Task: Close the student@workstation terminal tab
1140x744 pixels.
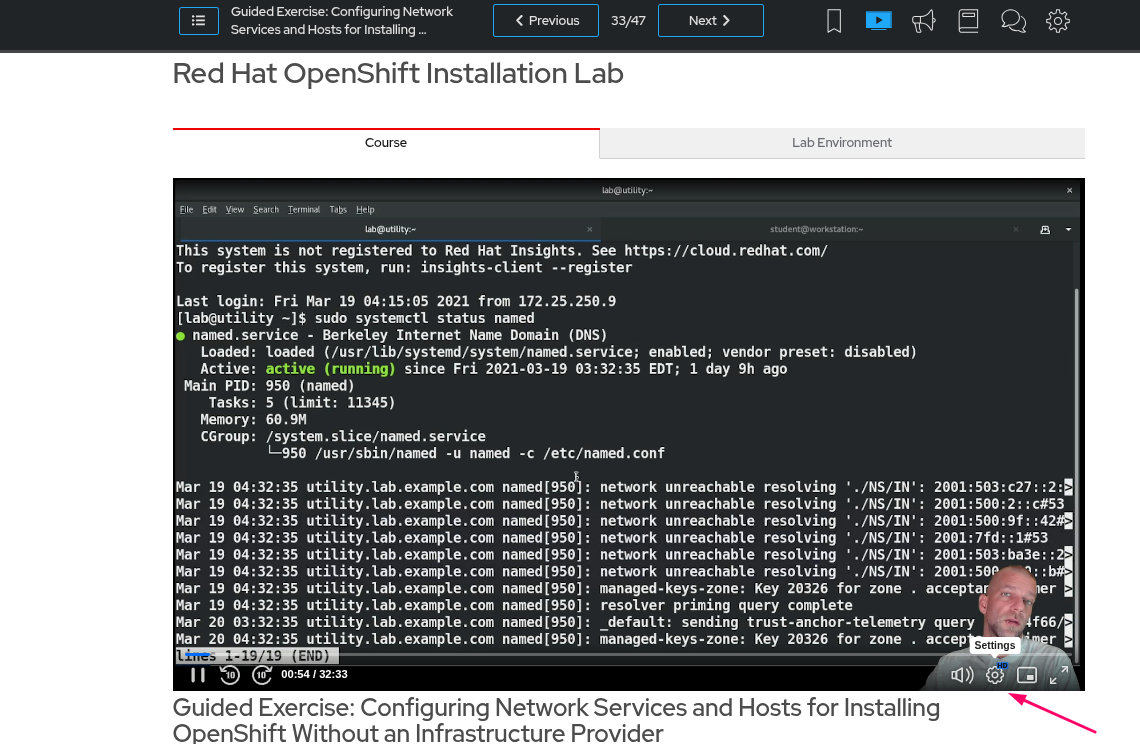Action: pos(1016,229)
